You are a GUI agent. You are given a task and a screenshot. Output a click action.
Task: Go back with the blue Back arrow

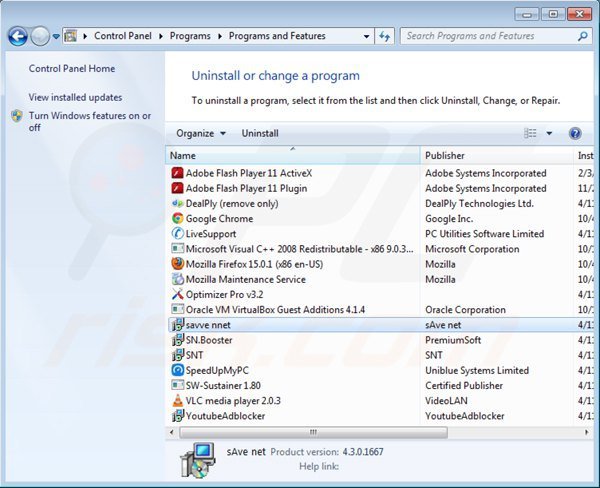[18, 37]
